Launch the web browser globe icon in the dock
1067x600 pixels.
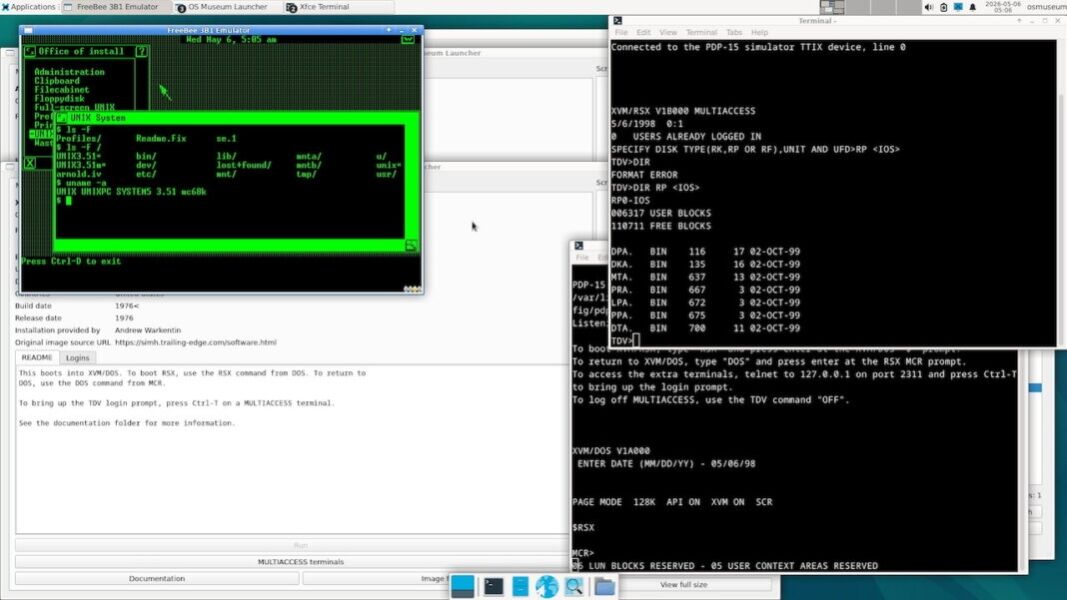pos(546,586)
